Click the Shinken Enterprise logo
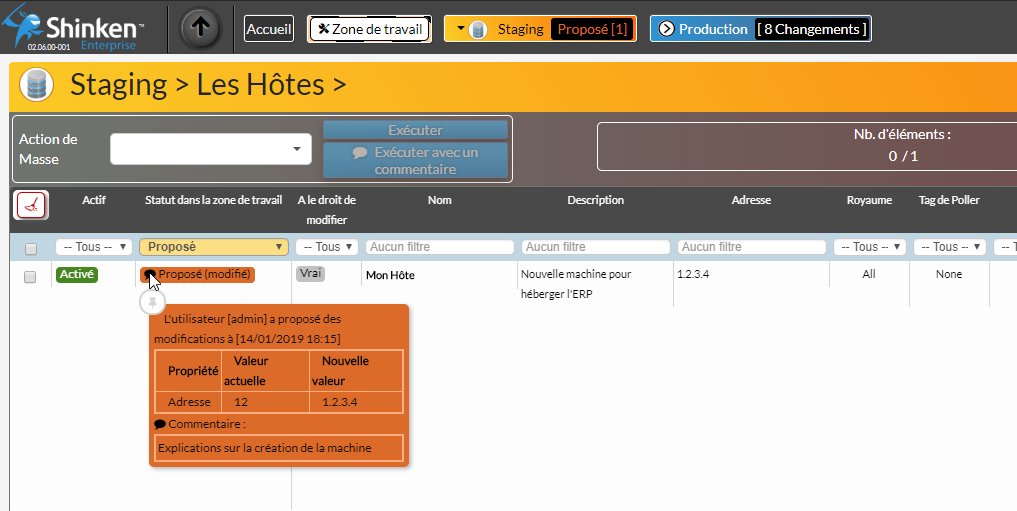 click(x=75, y=29)
